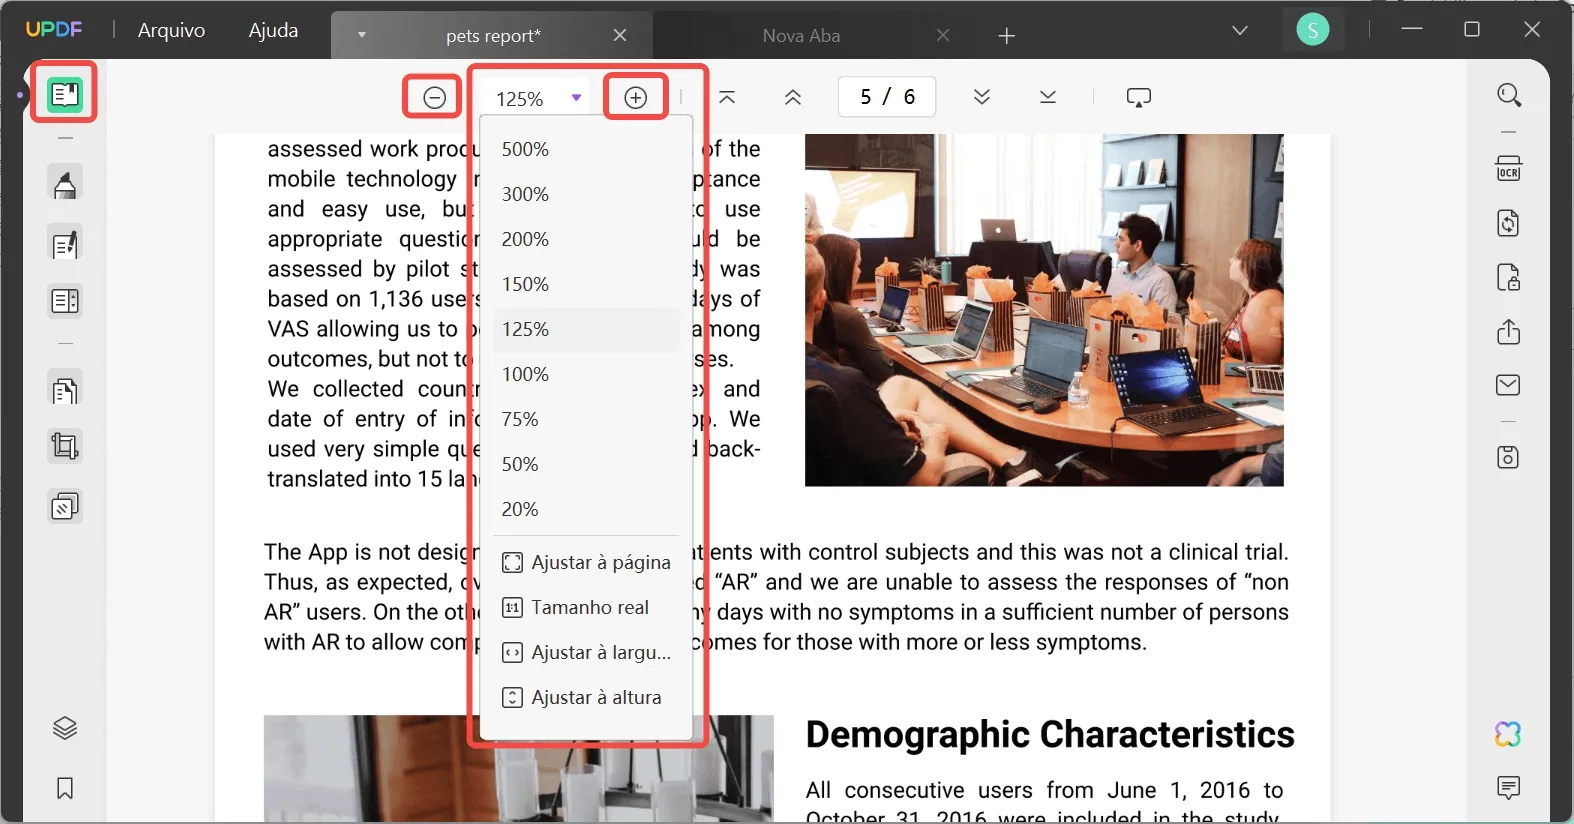Click the UPDF logo
This screenshot has height=824, width=1574.
[x=54, y=29]
